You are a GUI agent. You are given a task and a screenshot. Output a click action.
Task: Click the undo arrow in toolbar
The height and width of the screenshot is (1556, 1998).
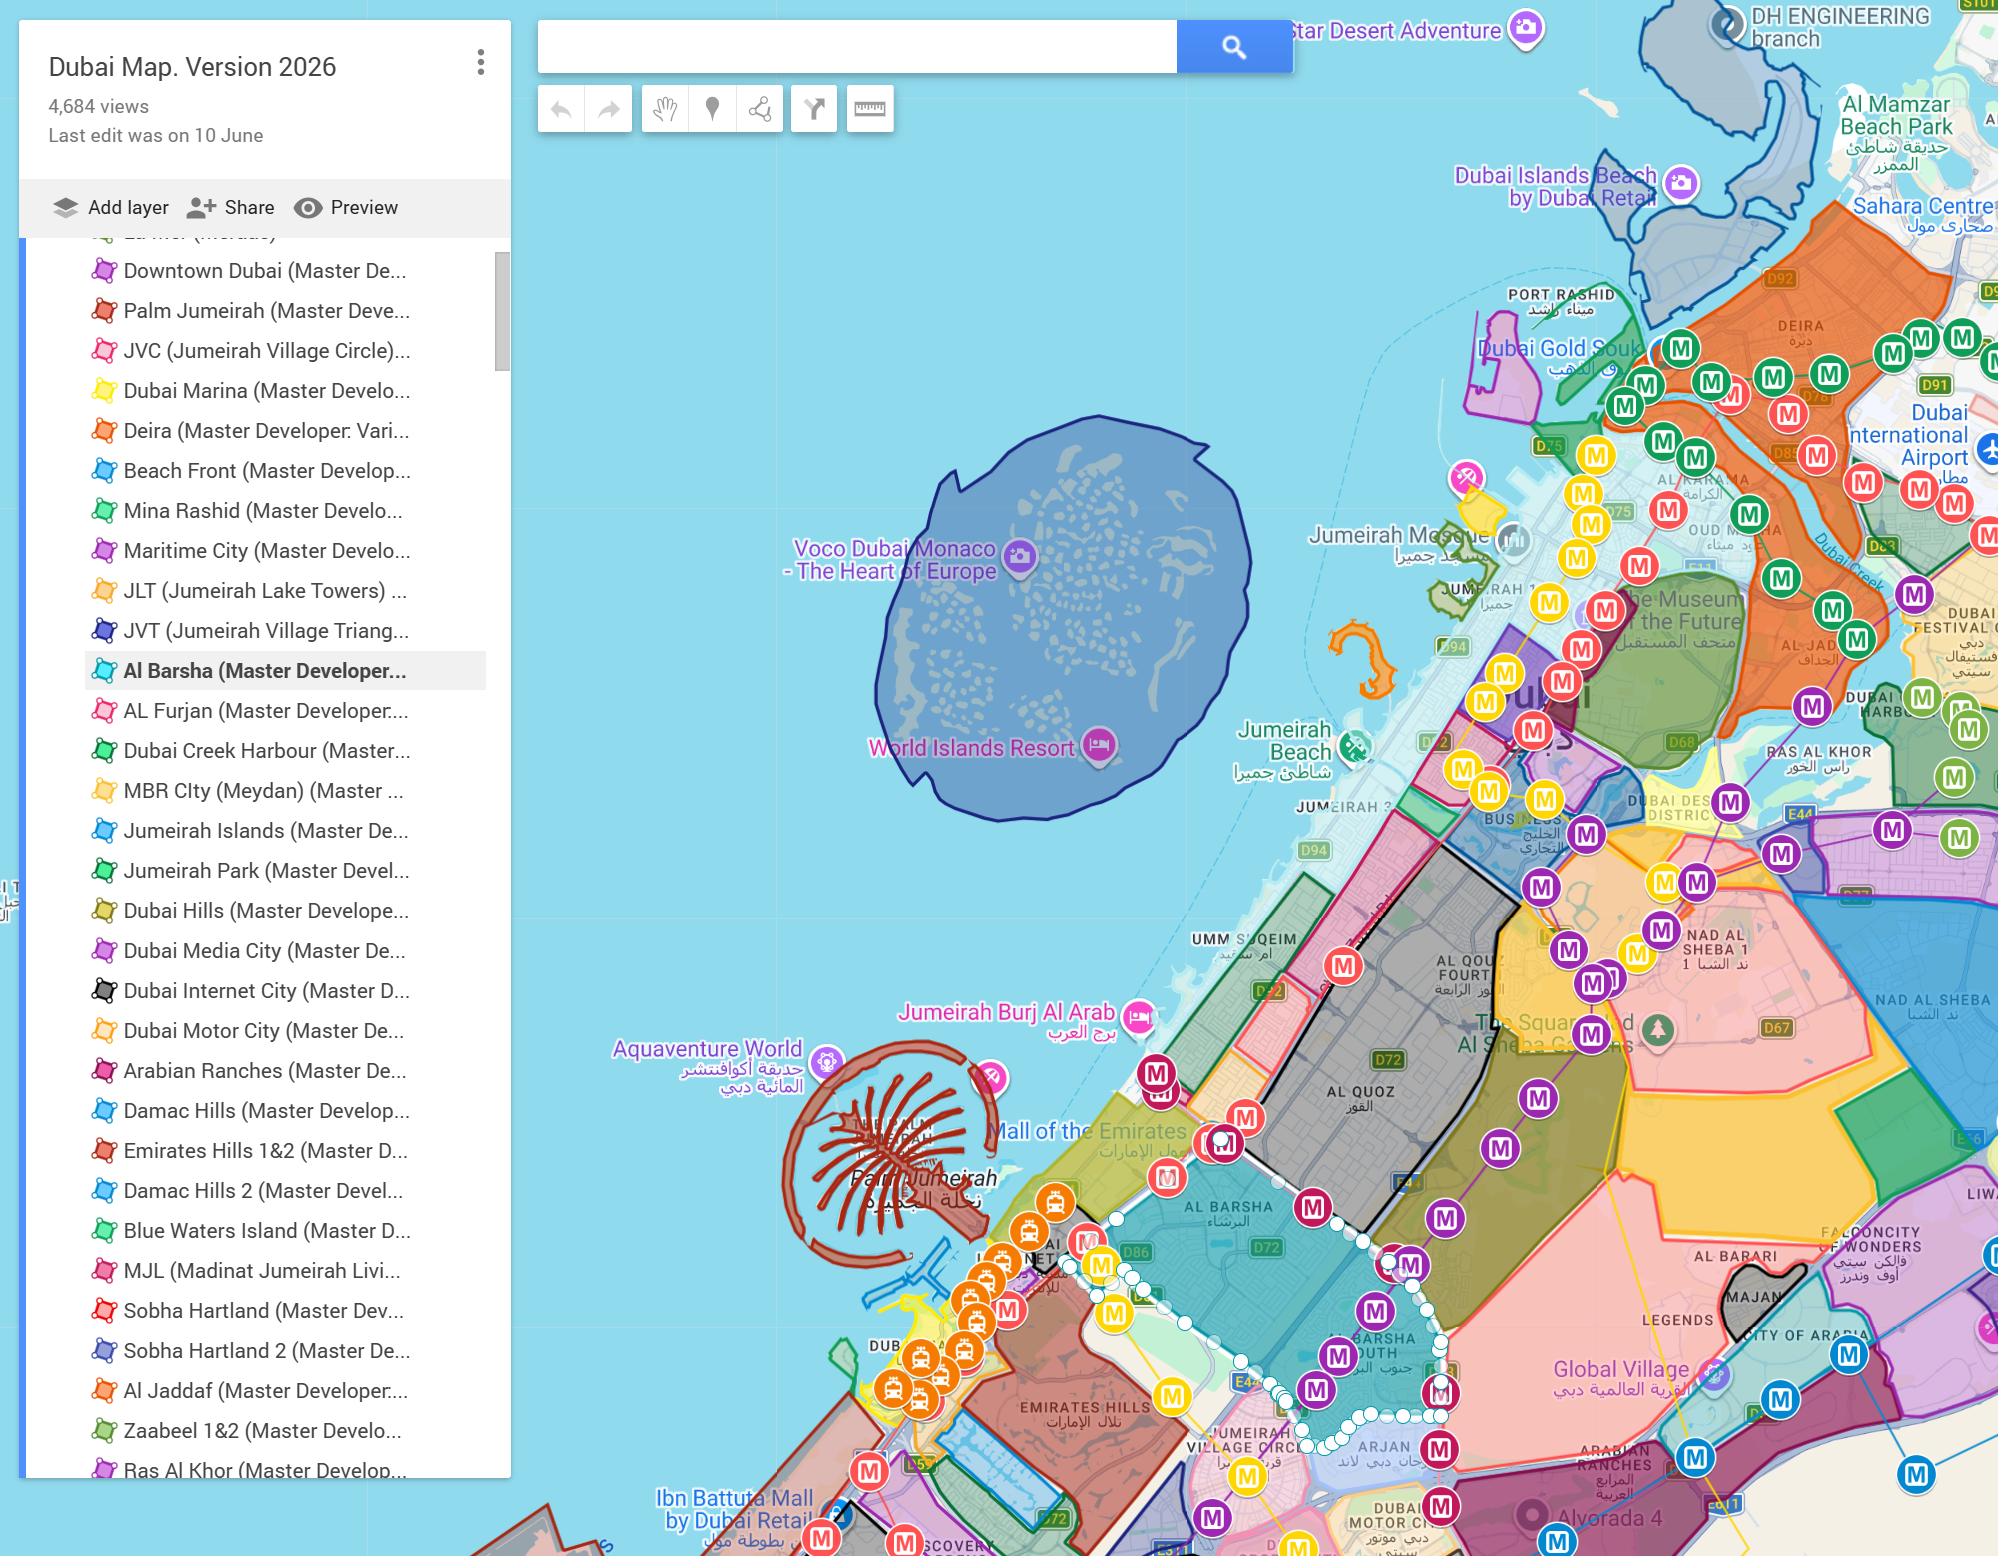pyautogui.click(x=561, y=109)
